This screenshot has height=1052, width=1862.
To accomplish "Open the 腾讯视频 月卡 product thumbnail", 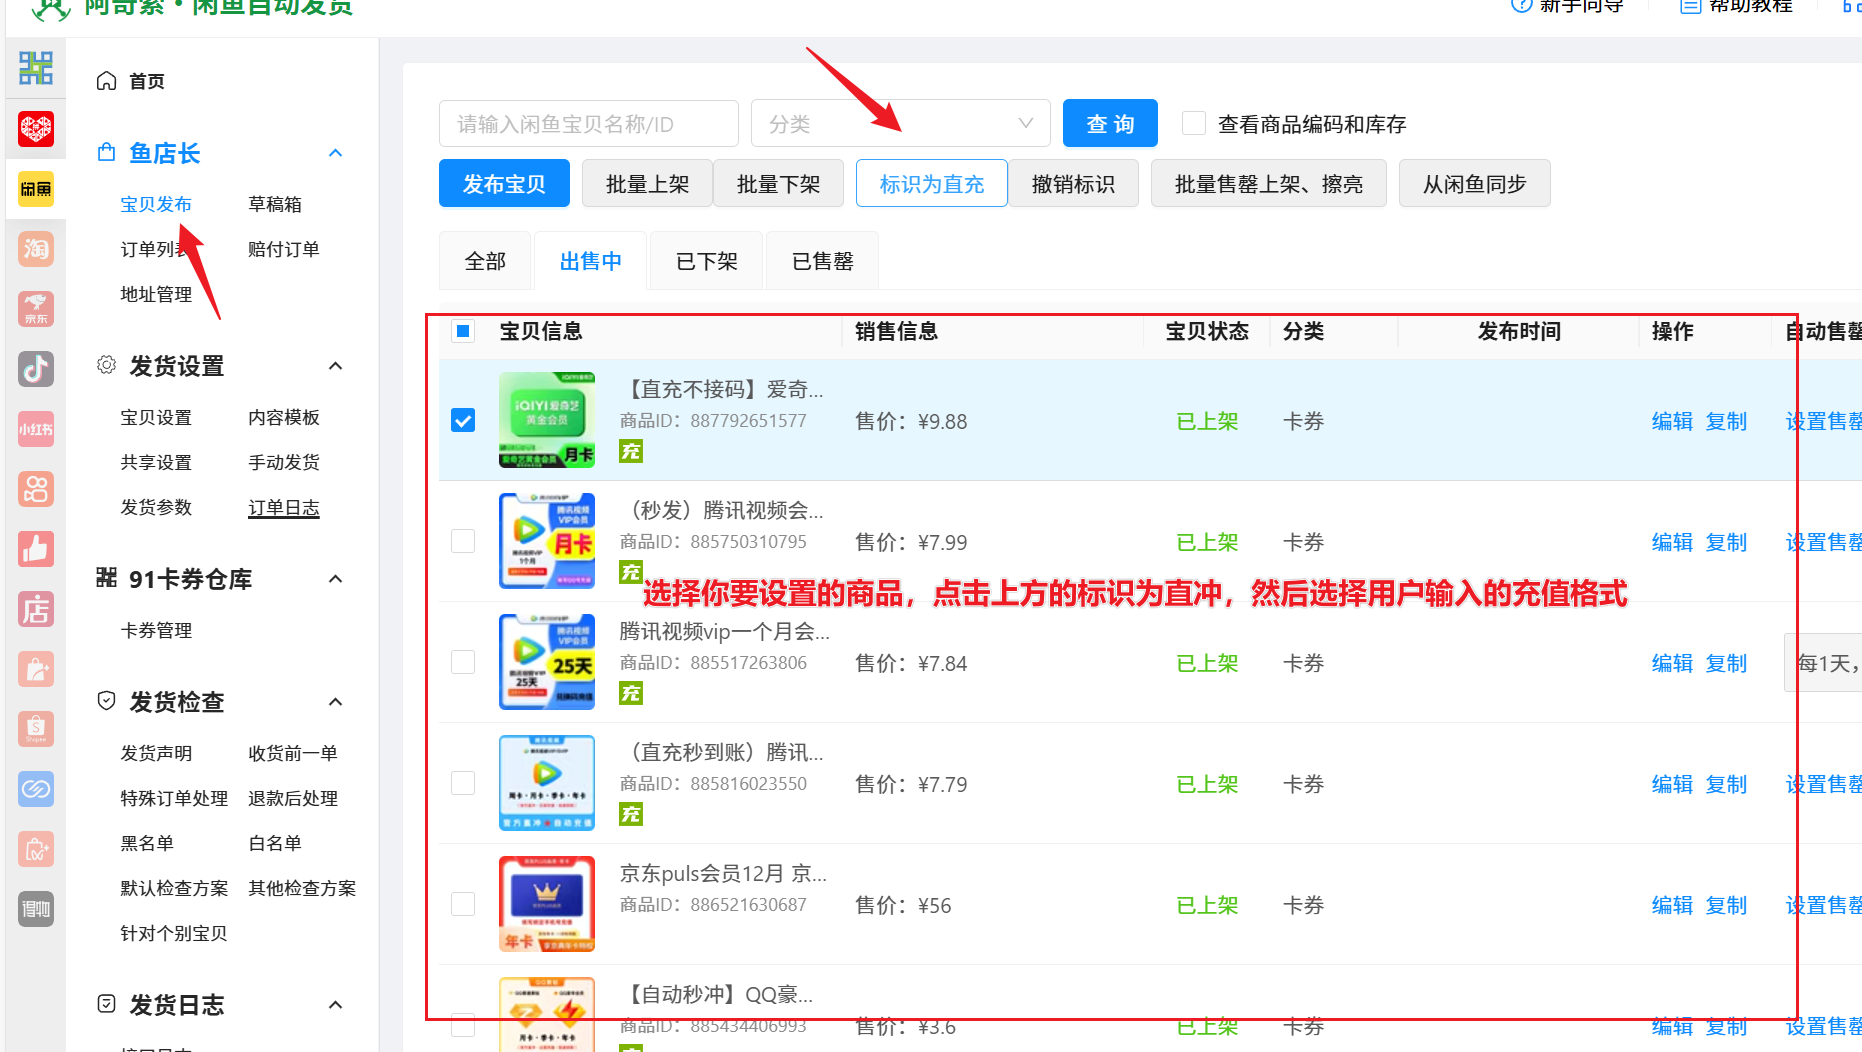I will [x=547, y=541].
